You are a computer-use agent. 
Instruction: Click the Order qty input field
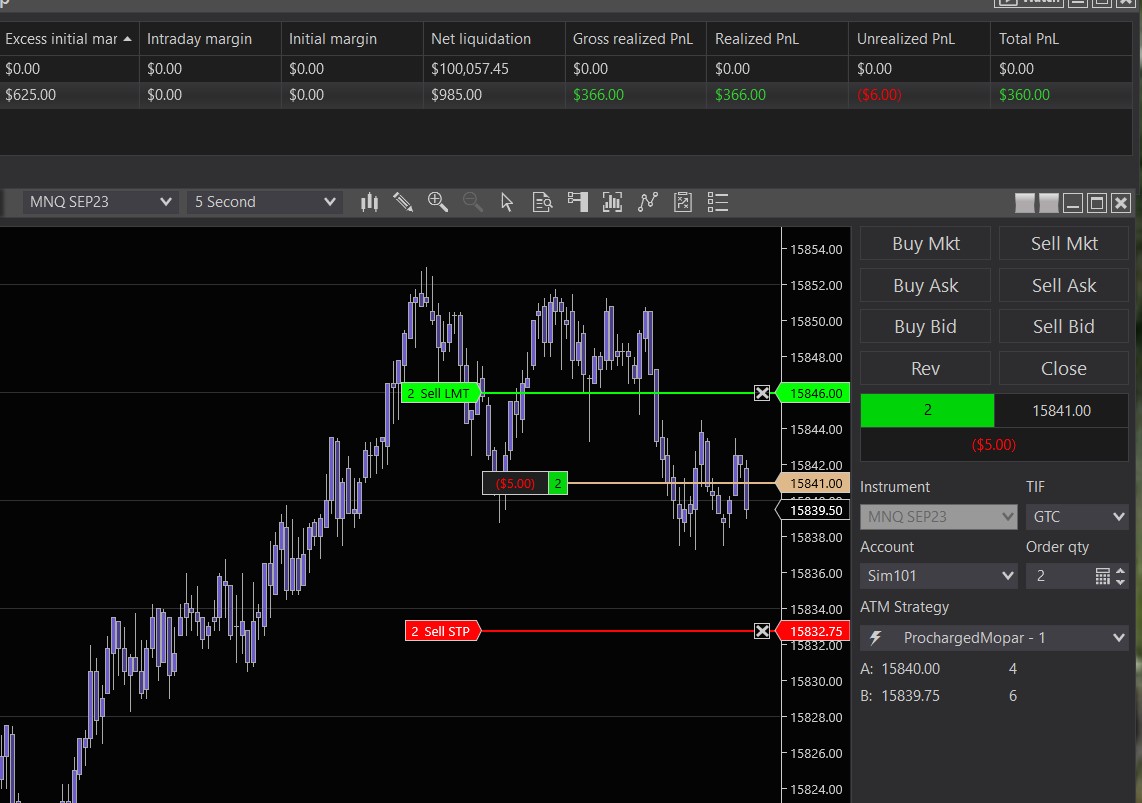point(1058,576)
